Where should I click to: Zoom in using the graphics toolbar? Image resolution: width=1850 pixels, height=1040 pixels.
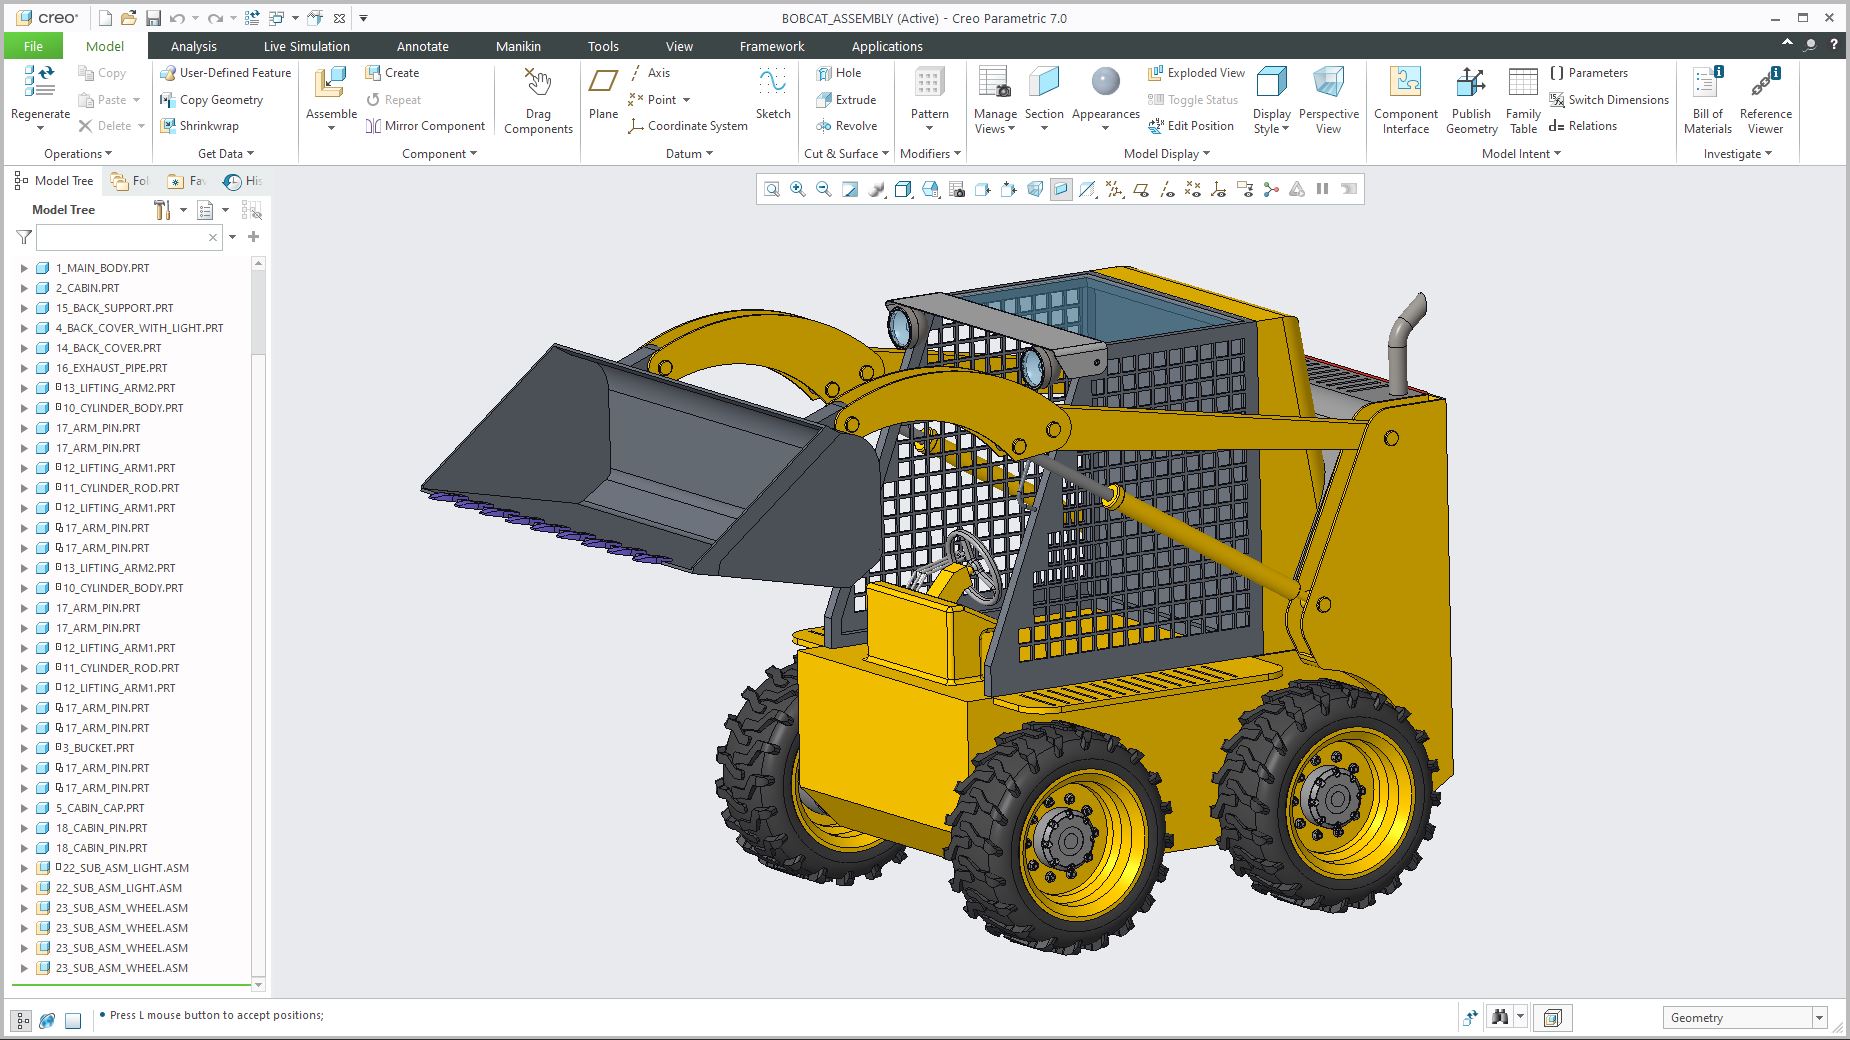tap(797, 189)
